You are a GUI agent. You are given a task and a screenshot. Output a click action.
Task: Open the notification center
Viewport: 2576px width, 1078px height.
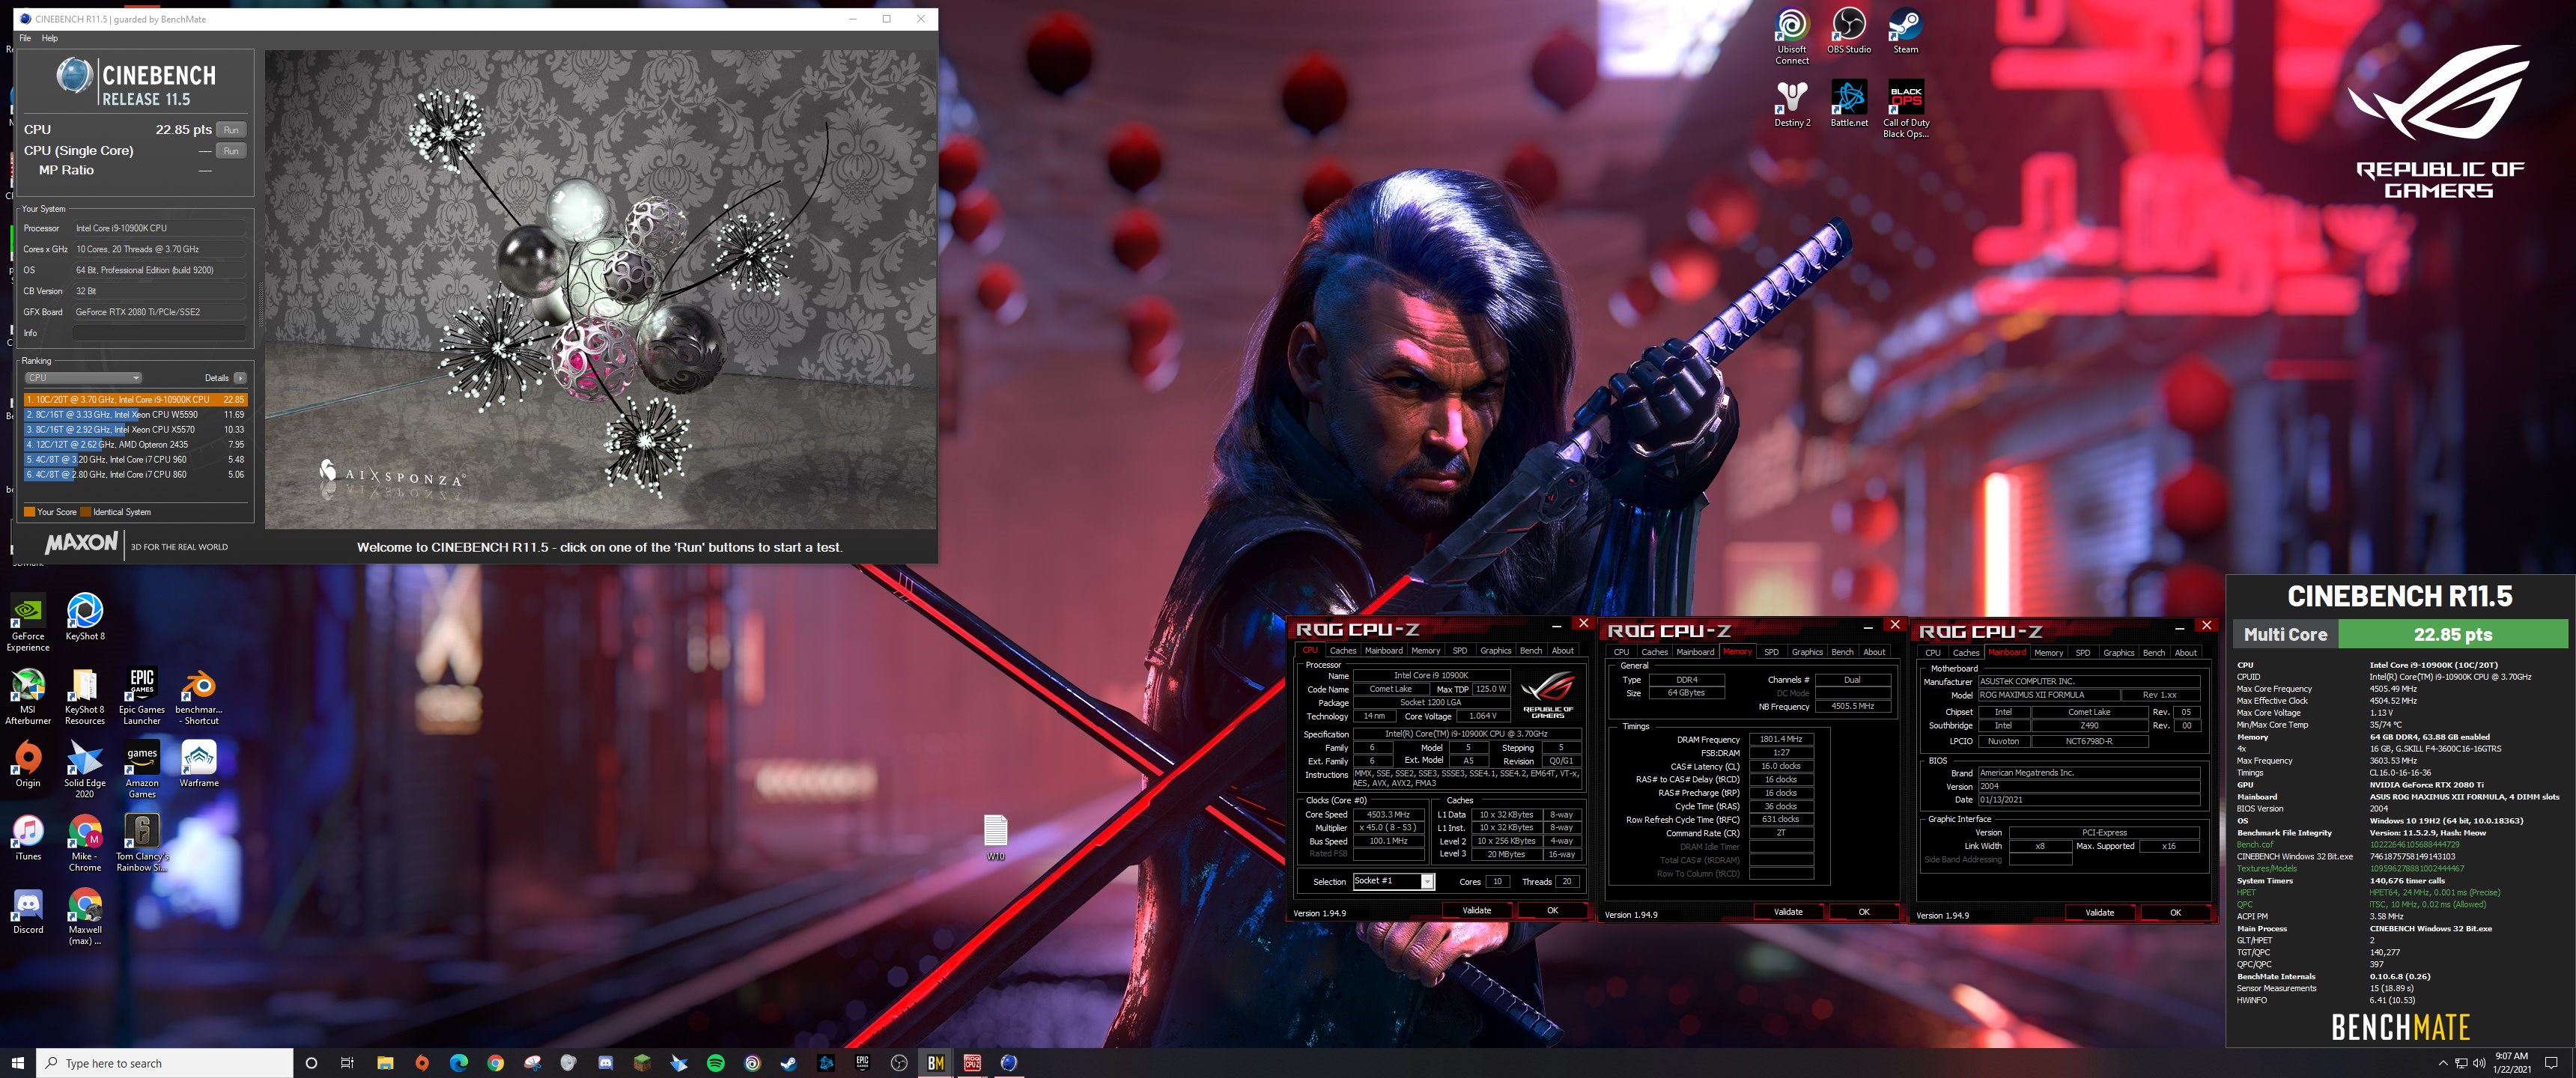2550,1063
